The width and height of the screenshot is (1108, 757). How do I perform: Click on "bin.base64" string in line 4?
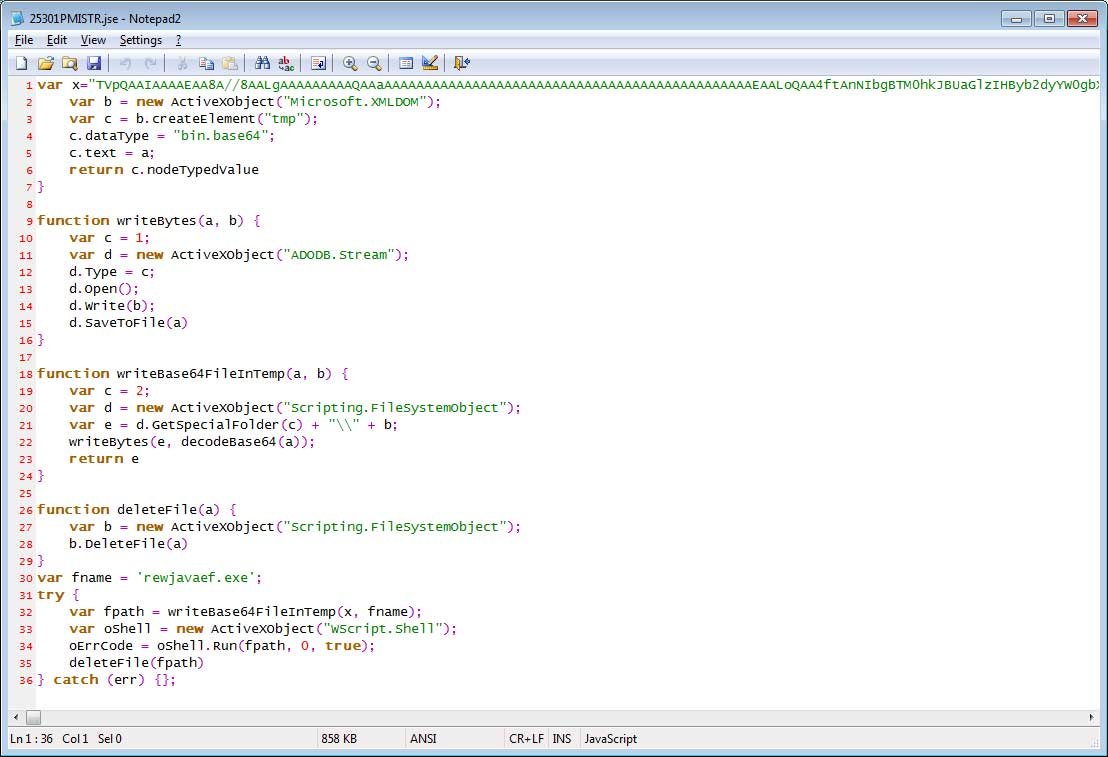(x=220, y=136)
